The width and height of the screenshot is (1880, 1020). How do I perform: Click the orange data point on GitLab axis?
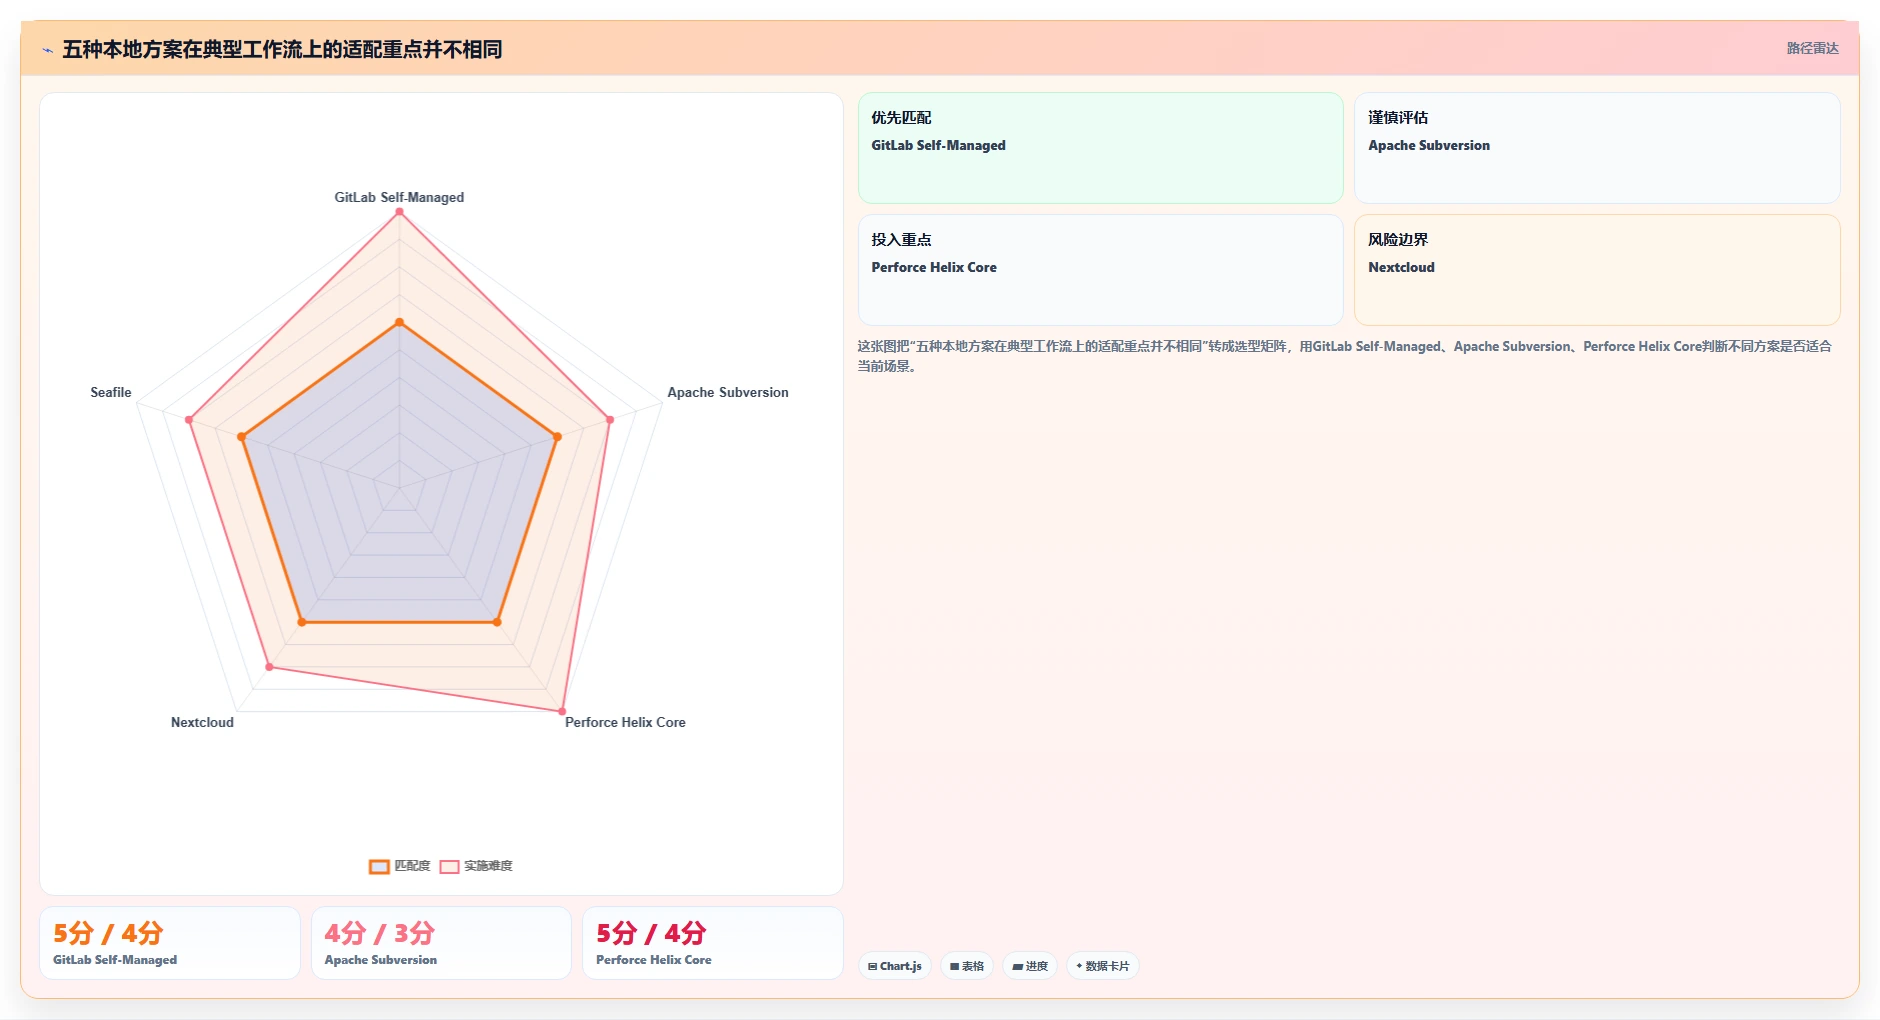[x=400, y=322]
